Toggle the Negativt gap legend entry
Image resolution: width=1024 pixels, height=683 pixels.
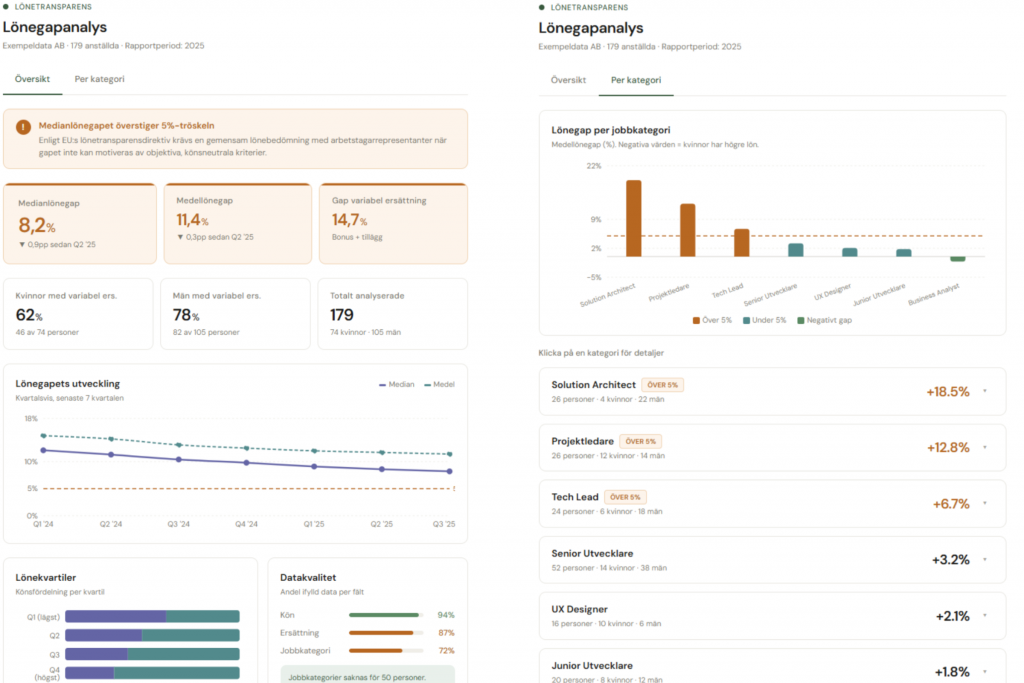(x=824, y=320)
